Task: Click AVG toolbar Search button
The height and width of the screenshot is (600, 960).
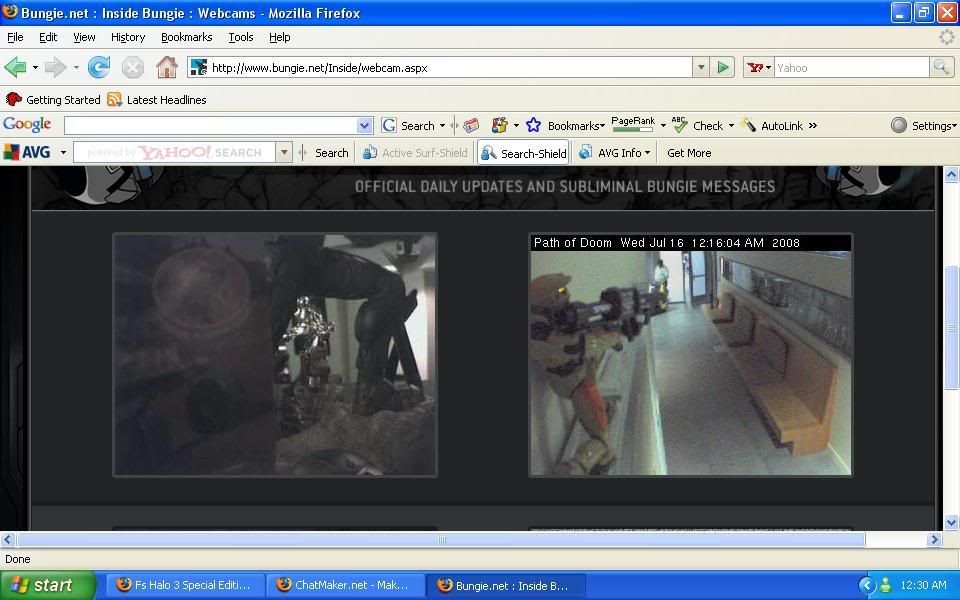Action: coord(331,152)
